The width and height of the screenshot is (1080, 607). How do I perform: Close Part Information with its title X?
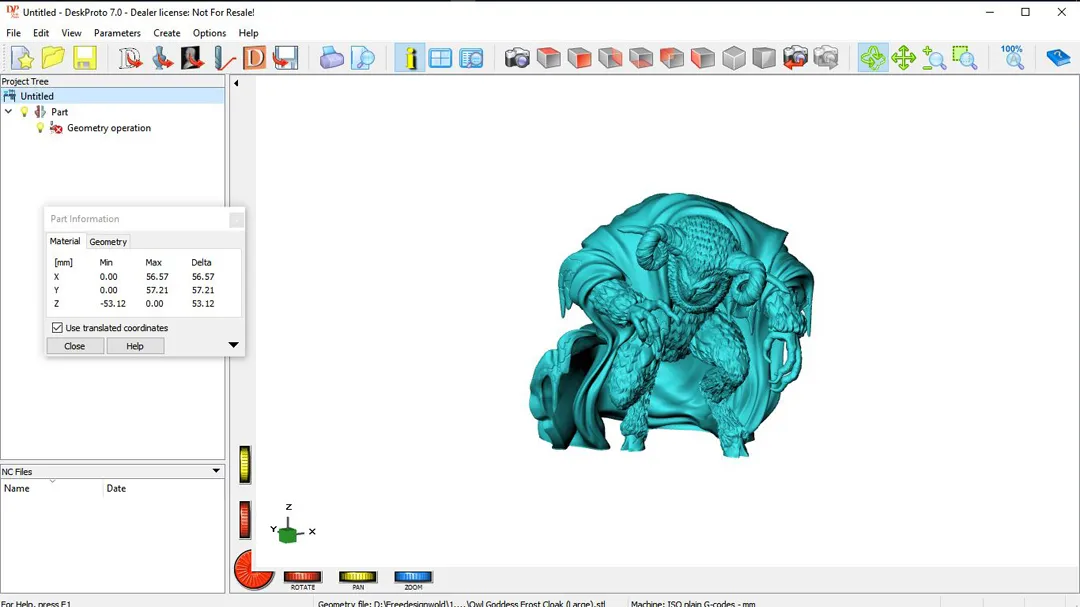coord(236,219)
